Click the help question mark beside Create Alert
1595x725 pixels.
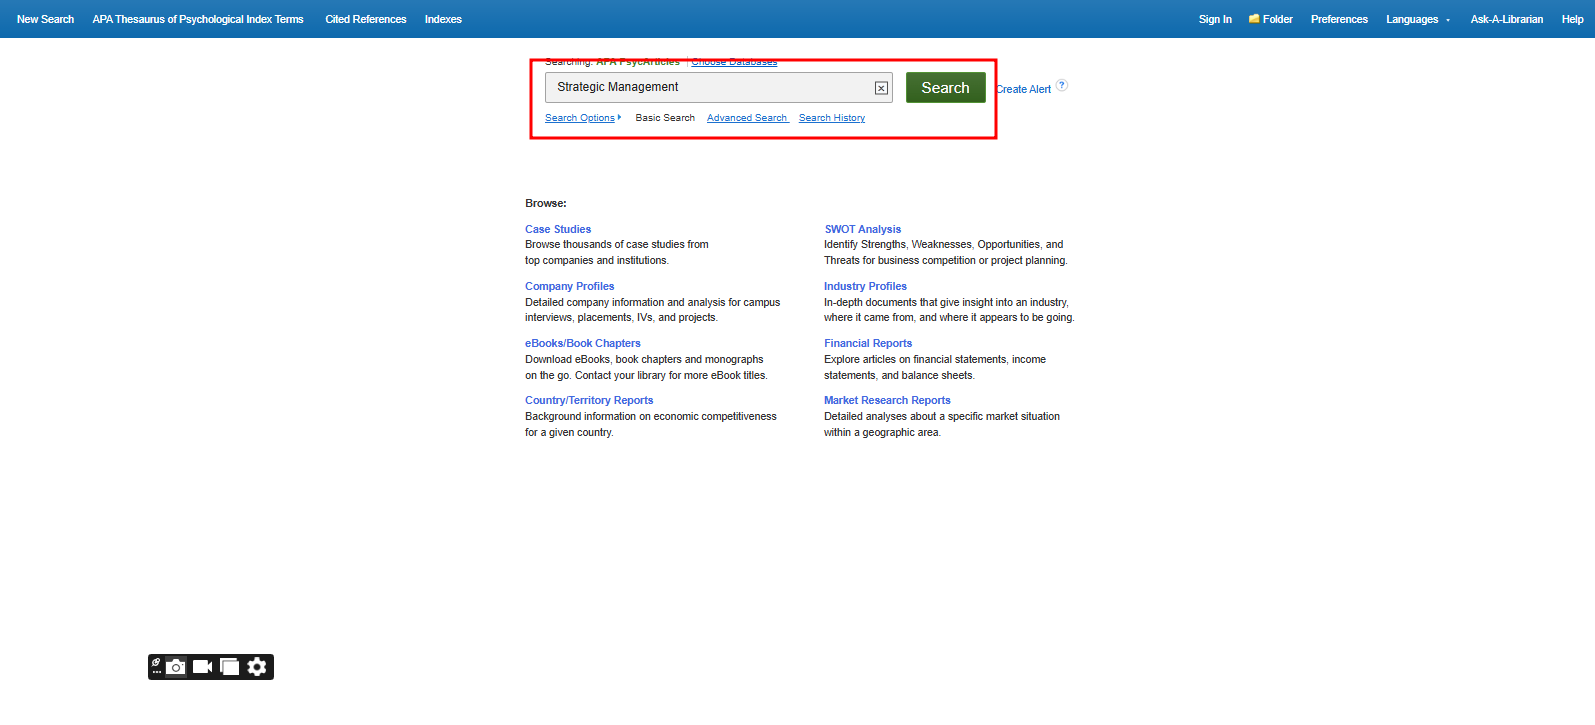1062,85
